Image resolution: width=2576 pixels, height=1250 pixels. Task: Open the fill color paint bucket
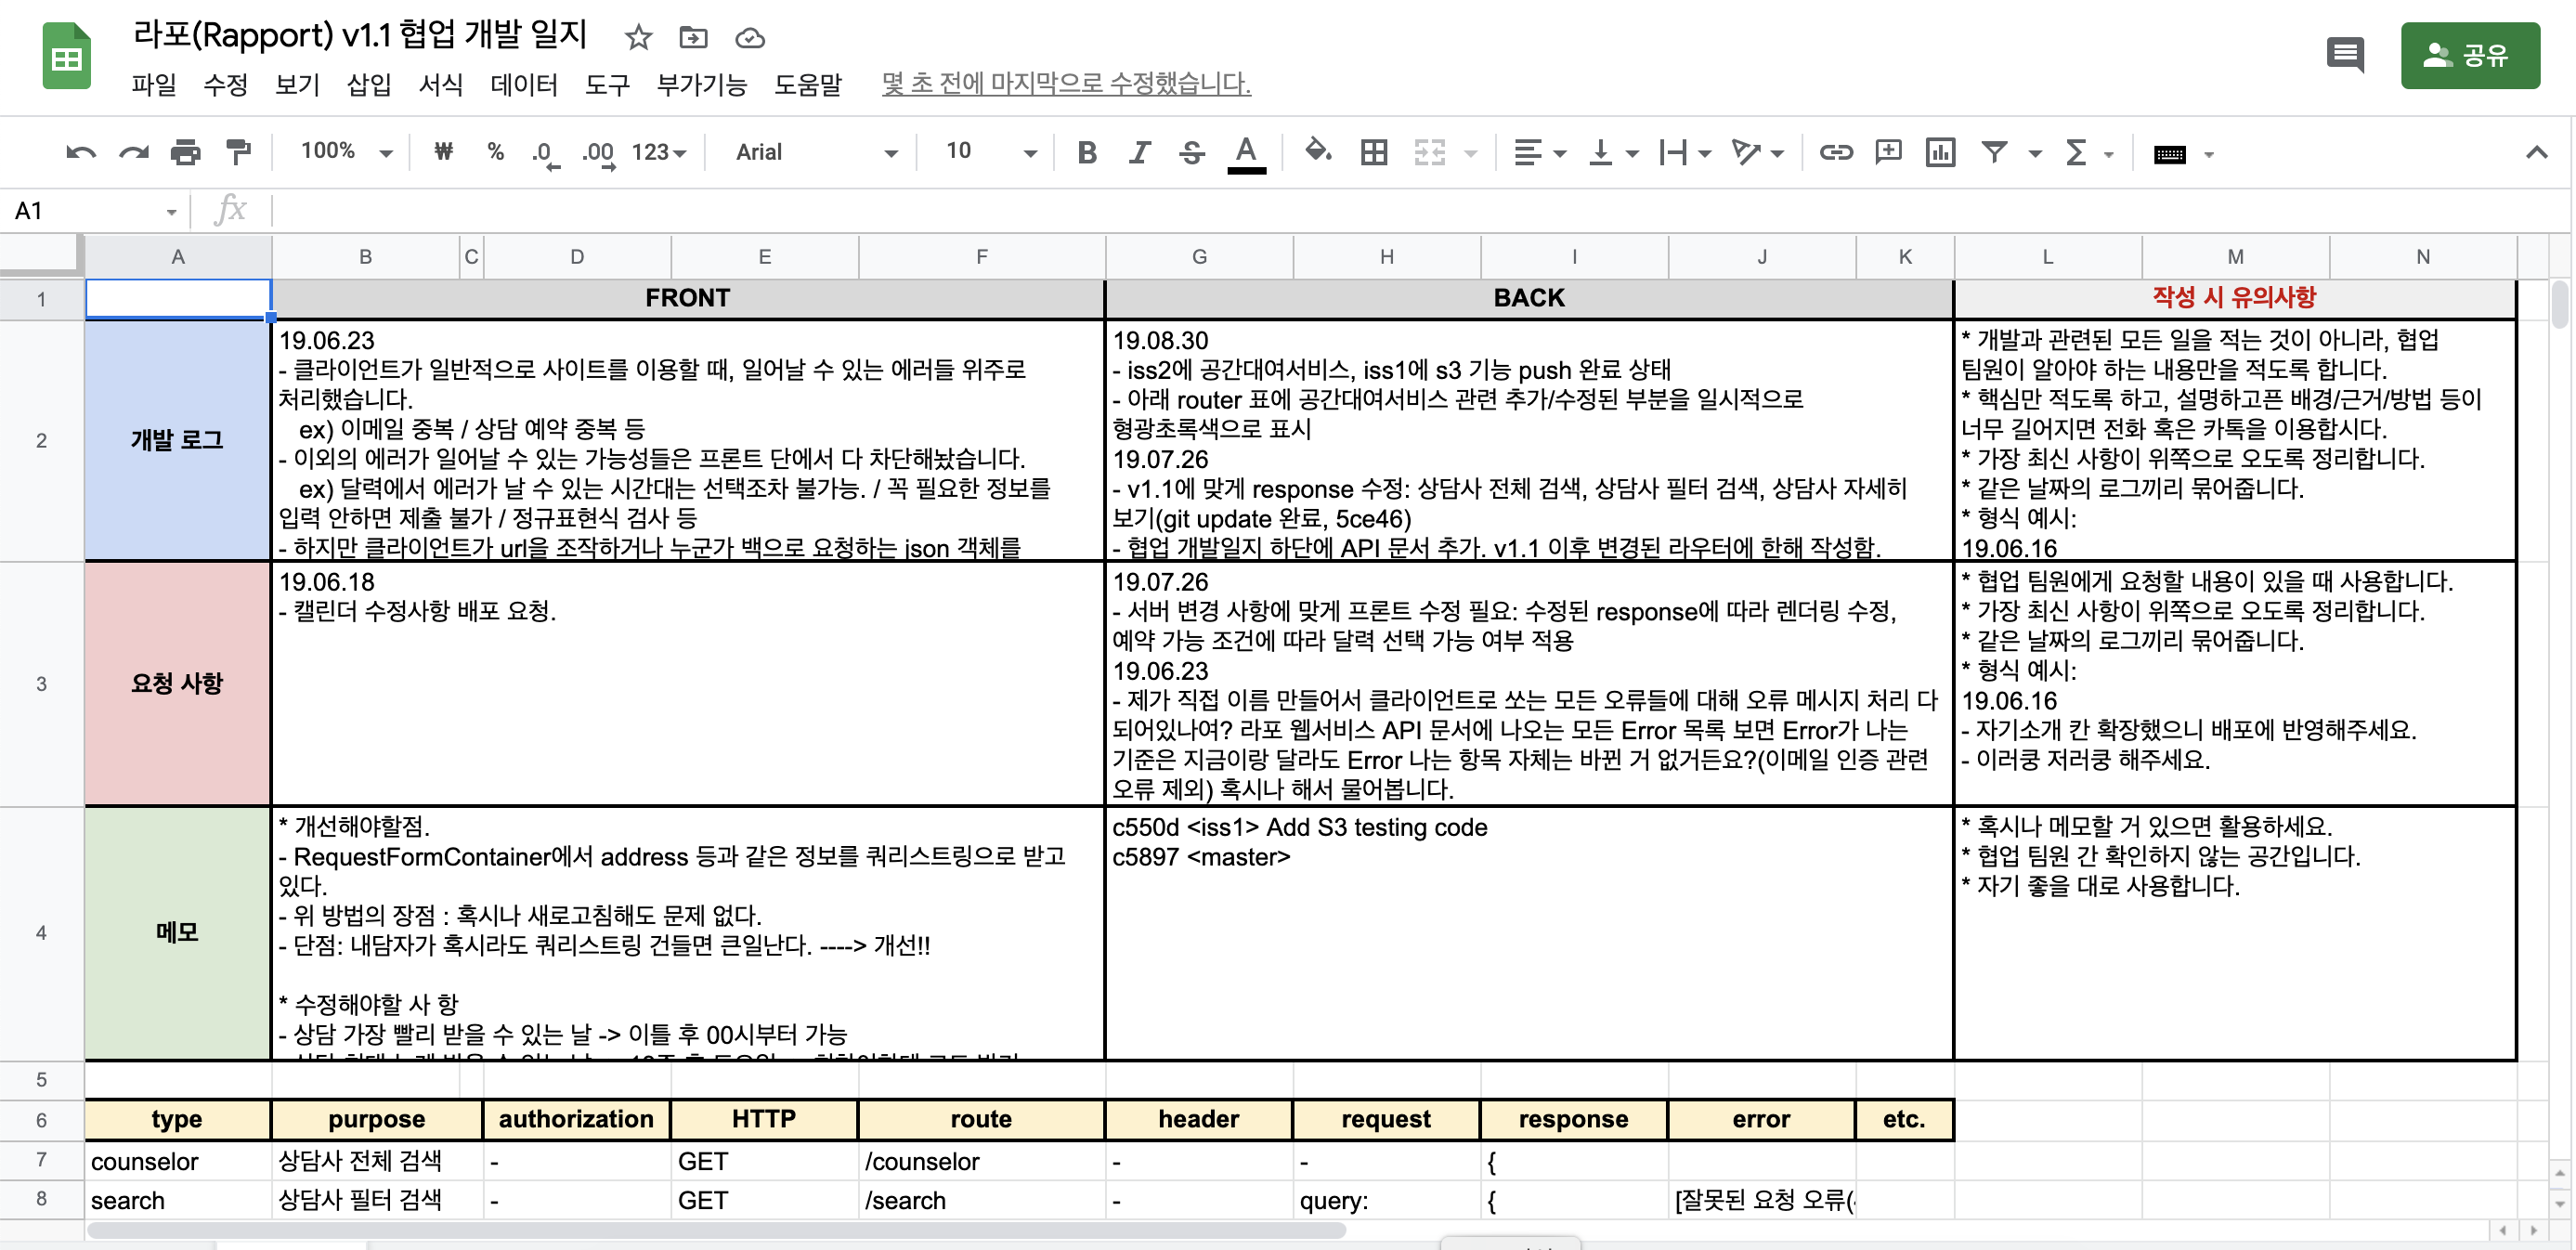point(1317,152)
